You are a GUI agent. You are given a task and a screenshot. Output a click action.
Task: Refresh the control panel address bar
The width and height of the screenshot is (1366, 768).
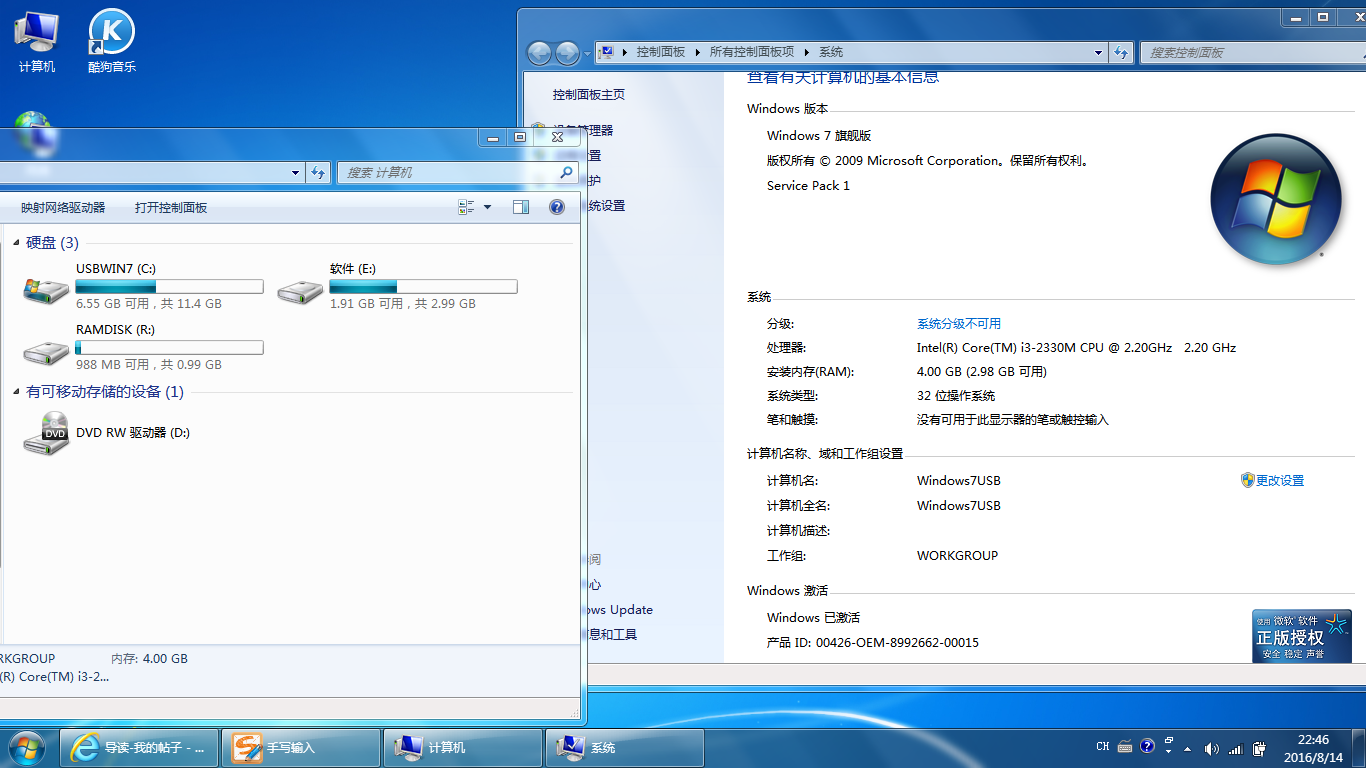1121,52
